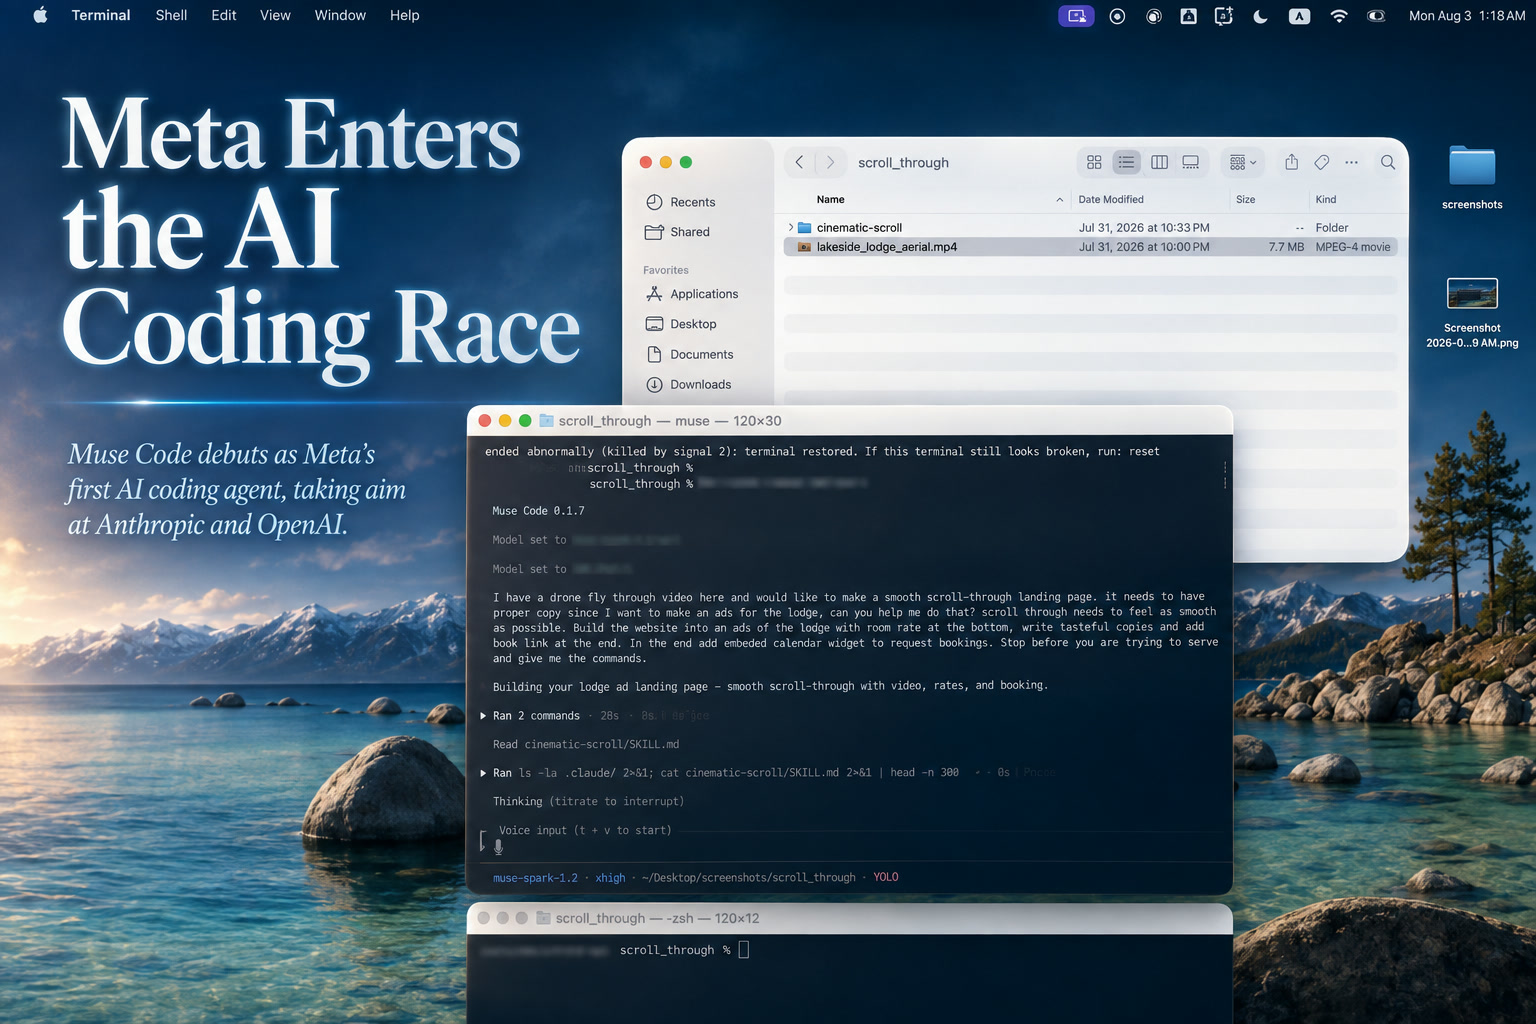Click the zsh Terminal window title bar

tap(850, 918)
